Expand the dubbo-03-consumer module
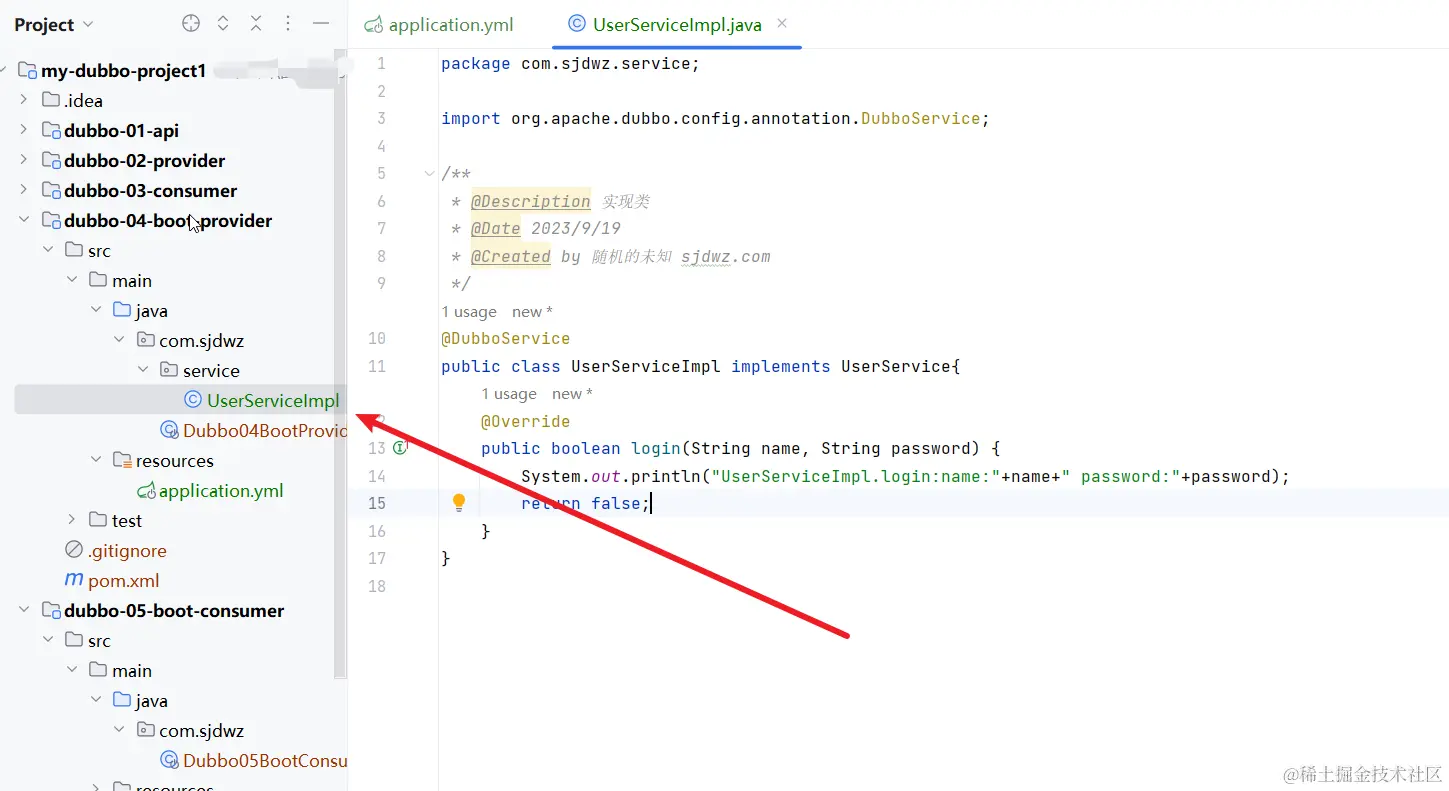 [x=24, y=190]
